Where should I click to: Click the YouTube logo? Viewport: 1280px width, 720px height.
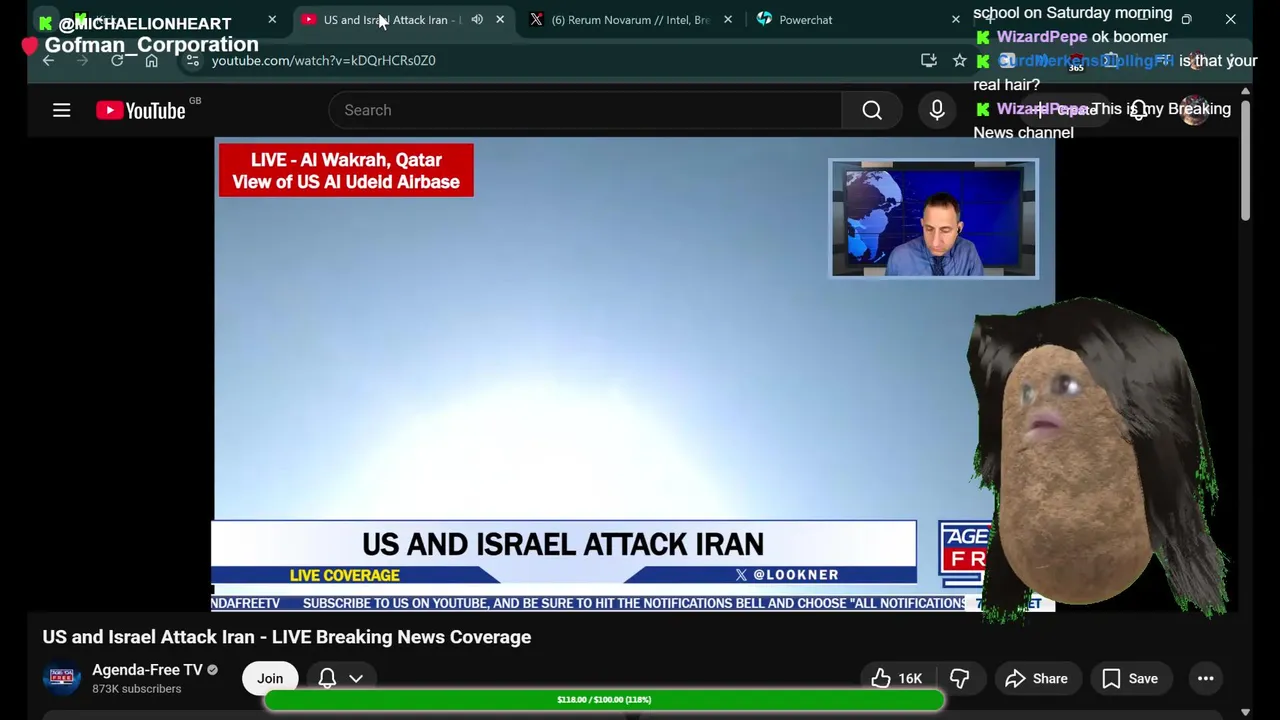141,110
